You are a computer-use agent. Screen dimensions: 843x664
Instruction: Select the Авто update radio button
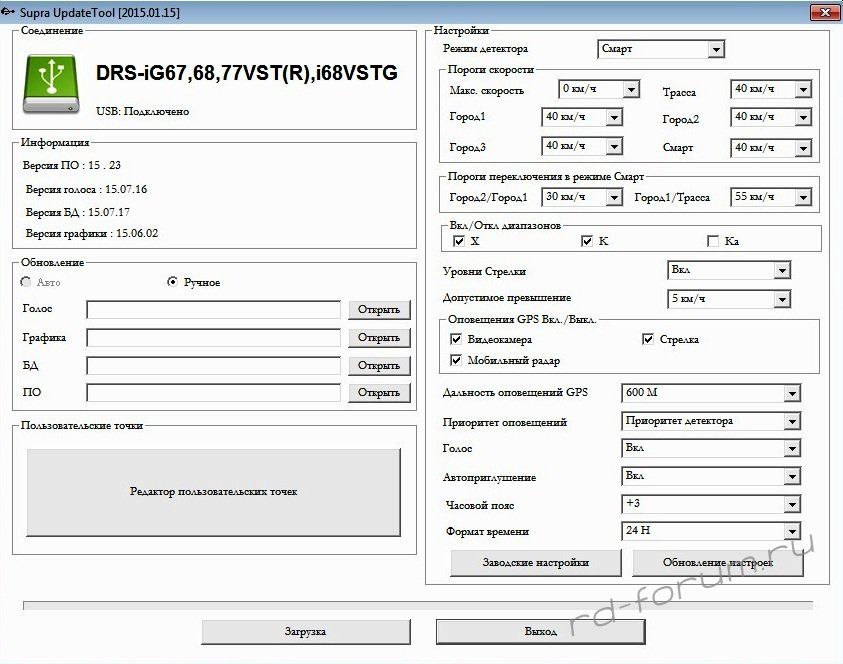25,282
